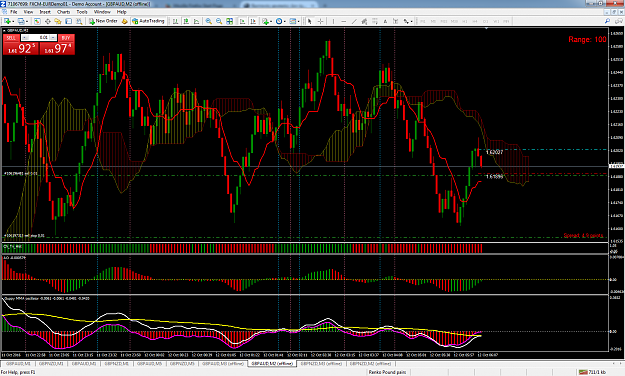Switch chart to line chart
625x376 pixels.
pyautogui.click(x=197, y=21)
